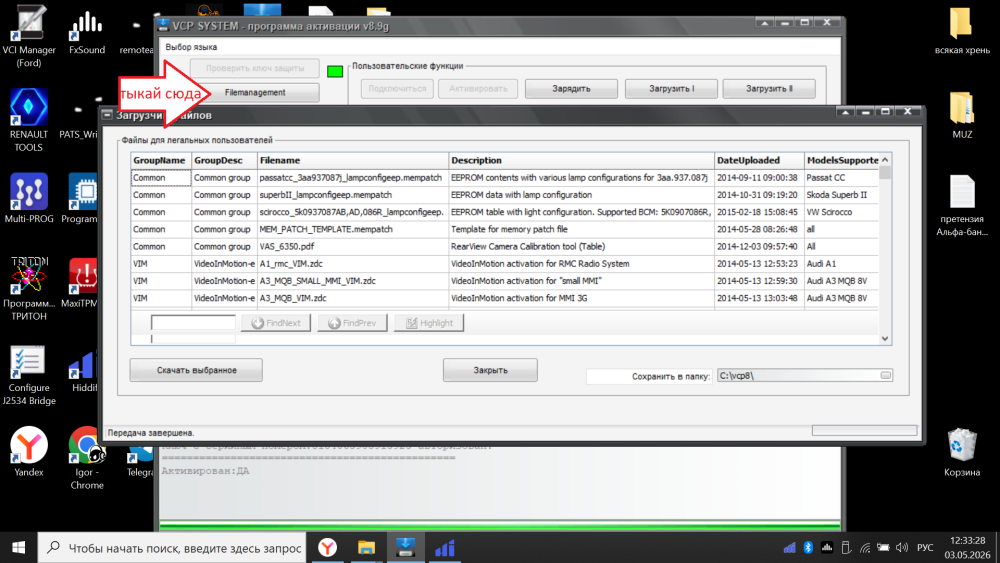Viewport: 1000px width, 563px height.
Task: Sort by the Filename column header
Action: [353, 160]
